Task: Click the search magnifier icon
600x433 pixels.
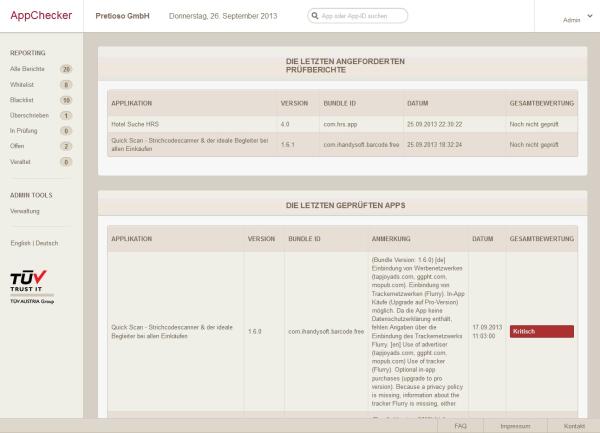Action: [x=314, y=18]
